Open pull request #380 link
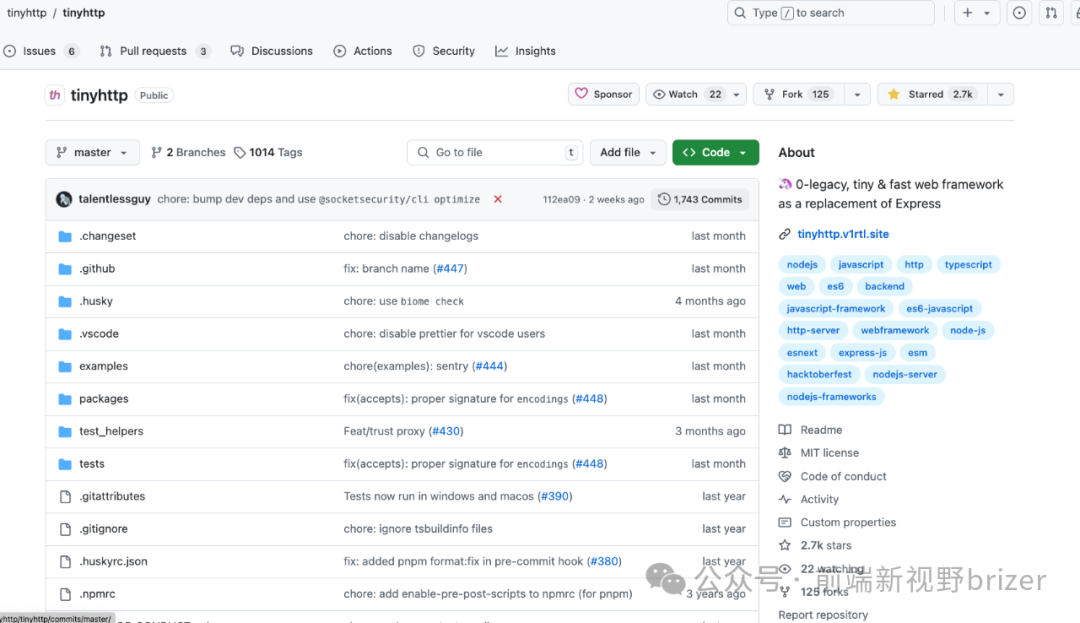This screenshot has width=1080, height=623. point(604,561)
